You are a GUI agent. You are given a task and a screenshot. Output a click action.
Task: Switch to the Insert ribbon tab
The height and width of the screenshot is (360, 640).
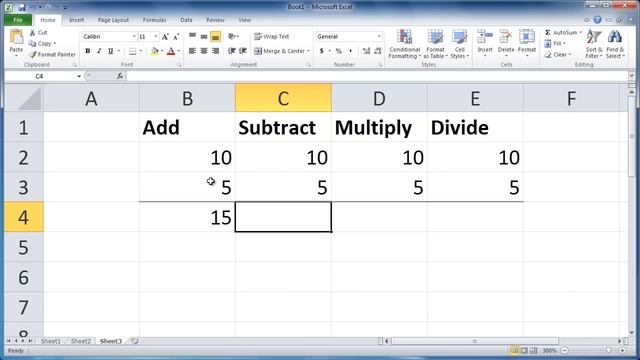coord(76,20)
